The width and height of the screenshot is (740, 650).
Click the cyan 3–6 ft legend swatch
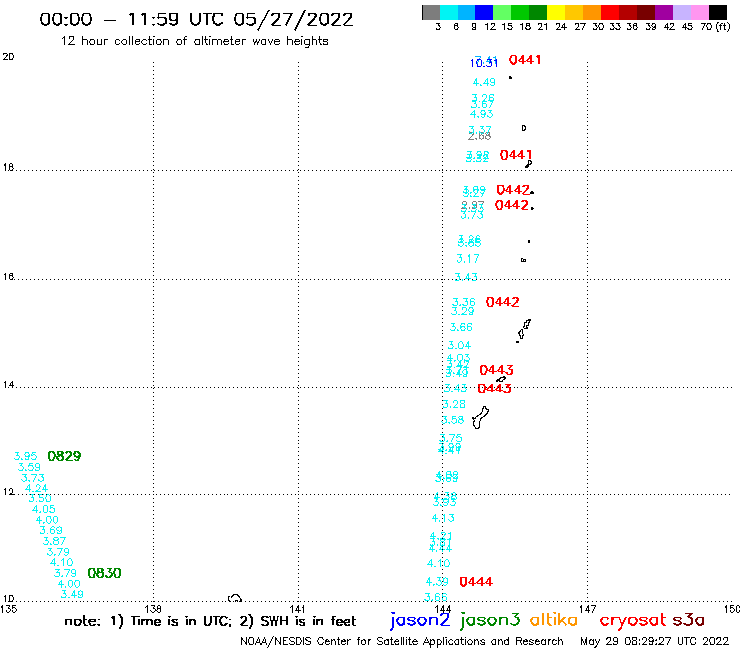(x=449, y=12)
